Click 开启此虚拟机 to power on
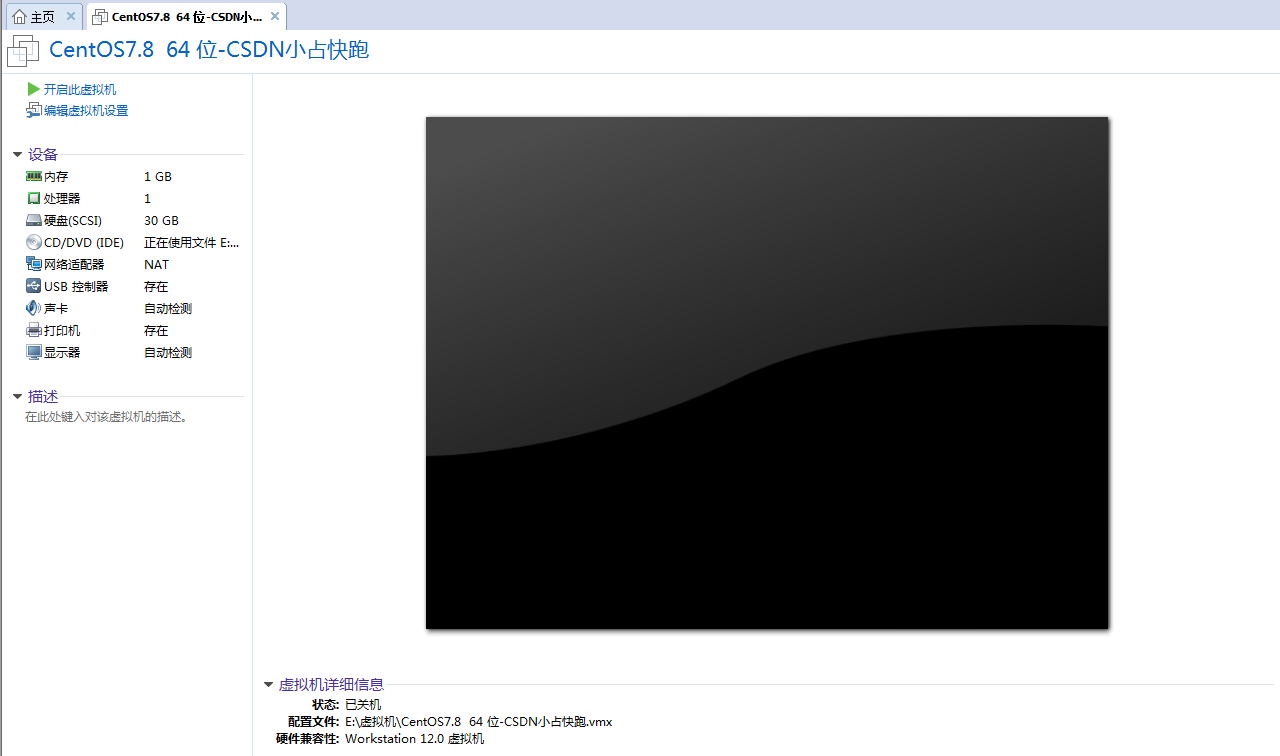This screenshot has width=1280, height=756. [x=79, y=89]
